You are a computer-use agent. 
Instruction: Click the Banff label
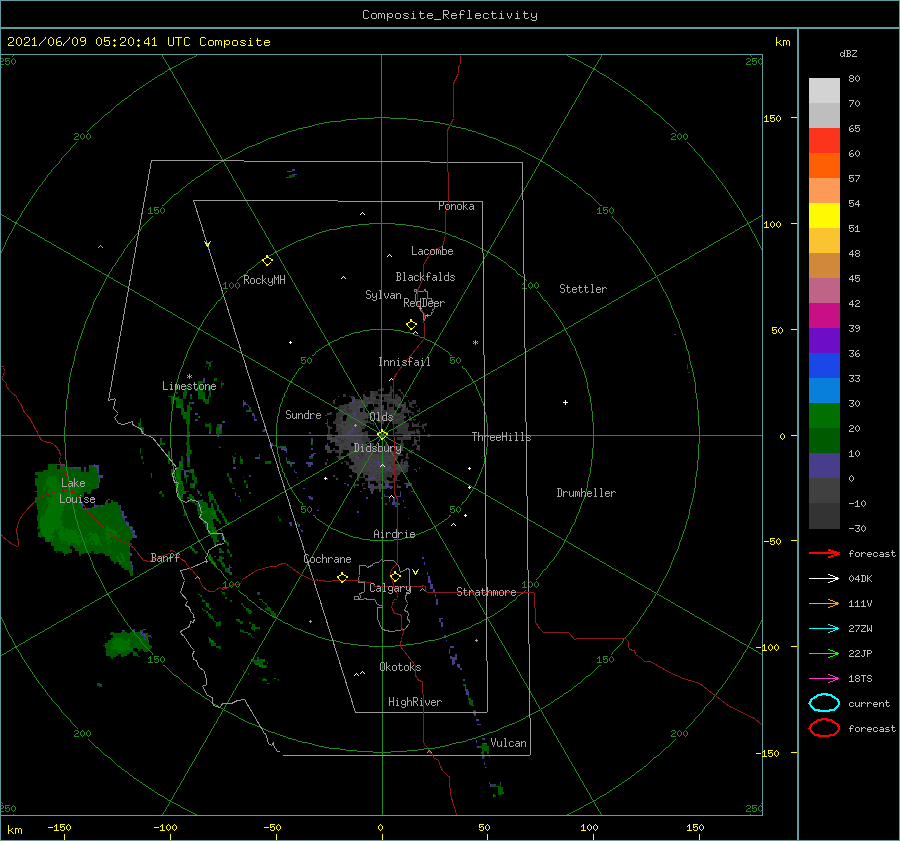165,557
